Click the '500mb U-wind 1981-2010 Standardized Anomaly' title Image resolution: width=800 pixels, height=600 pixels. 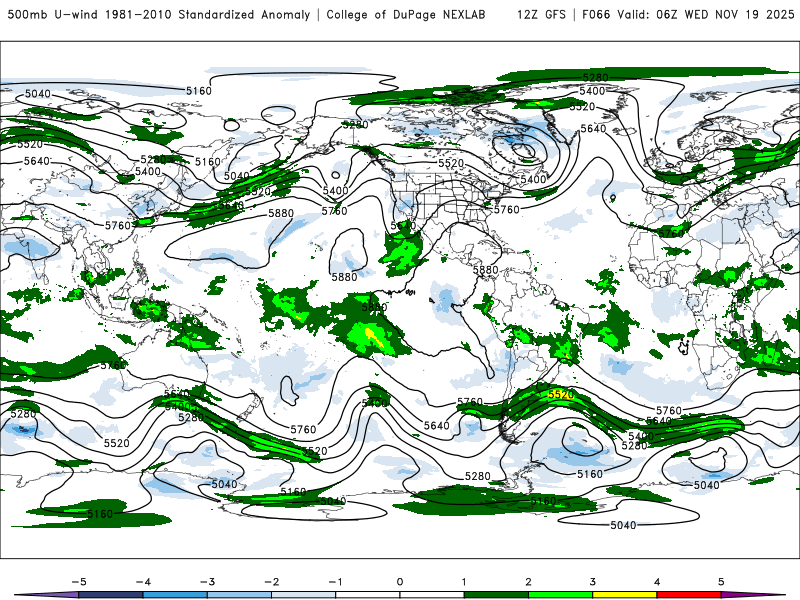click(x=159, y=15)
